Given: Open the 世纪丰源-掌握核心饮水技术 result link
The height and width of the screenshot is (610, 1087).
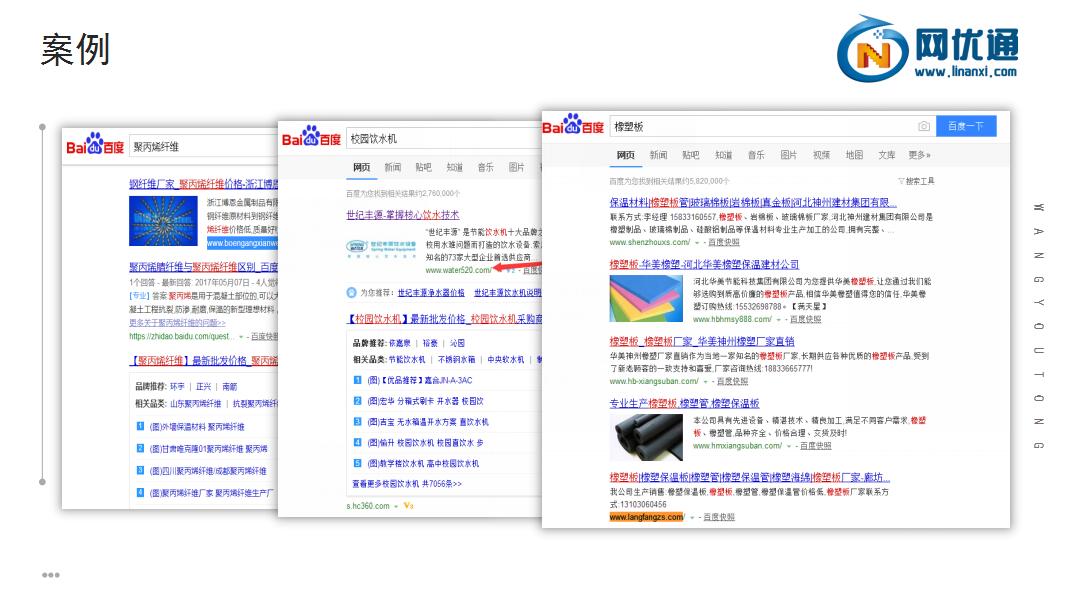Looking at the screenshot, I should pyautogui.click(x=403, y=215).
